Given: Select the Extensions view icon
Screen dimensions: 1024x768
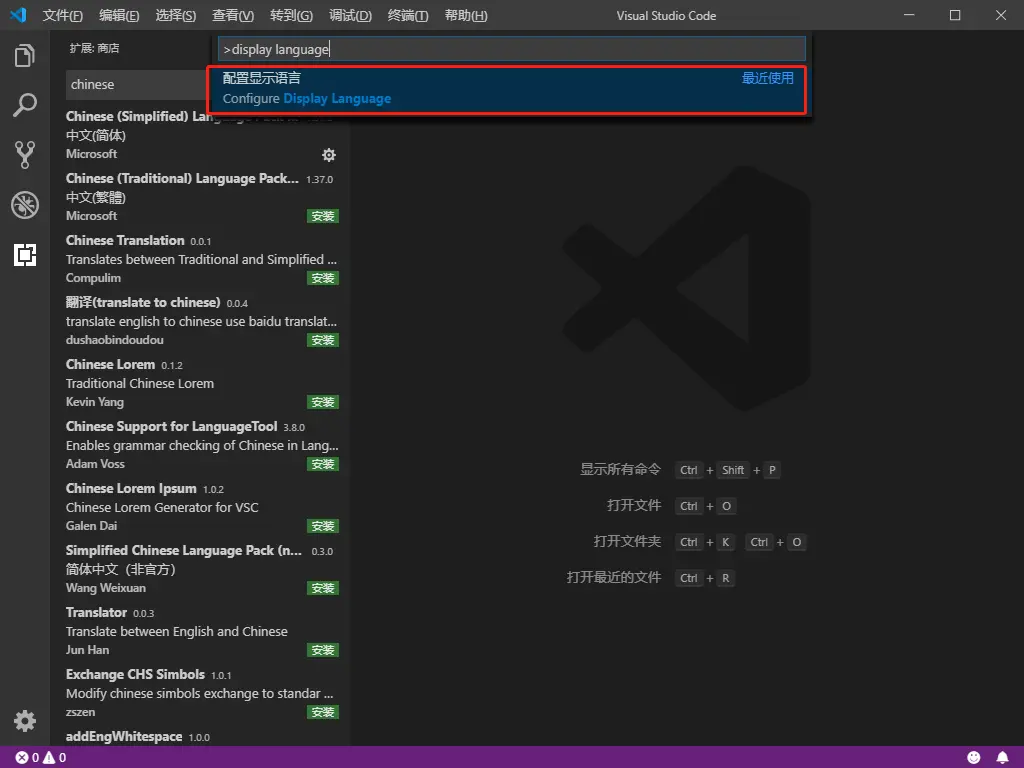Looking at the screenshot, I should tap(25, 255).
